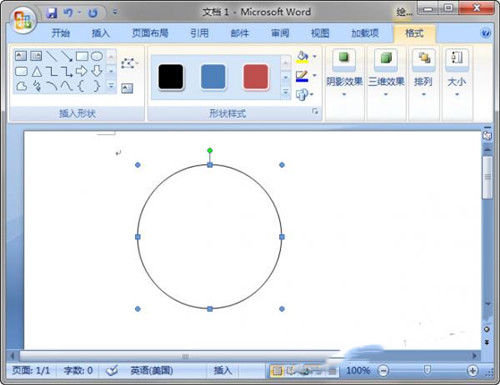Toggle the 插入 insert mode indicator
The width and height of the screenshot is (500, 385).
223,370
